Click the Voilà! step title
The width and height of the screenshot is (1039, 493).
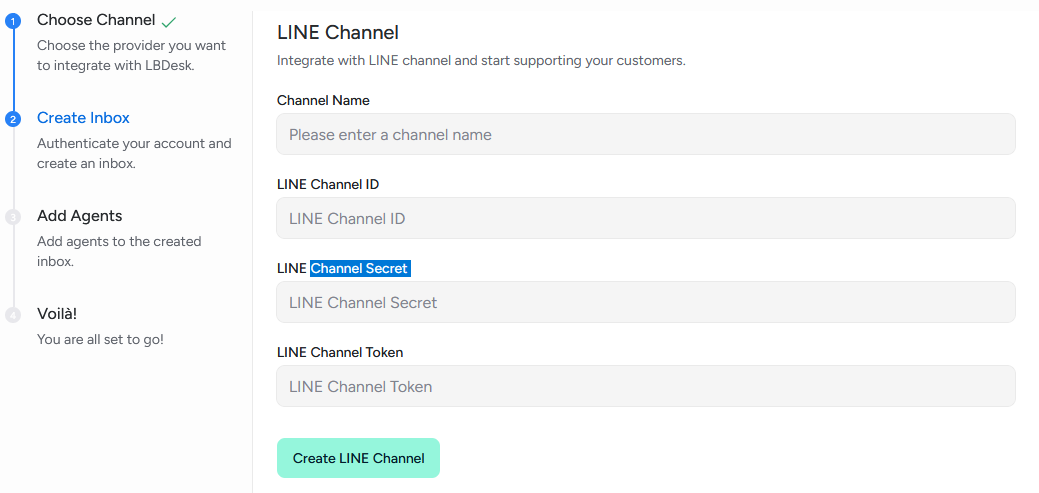(x=57, y=313)
